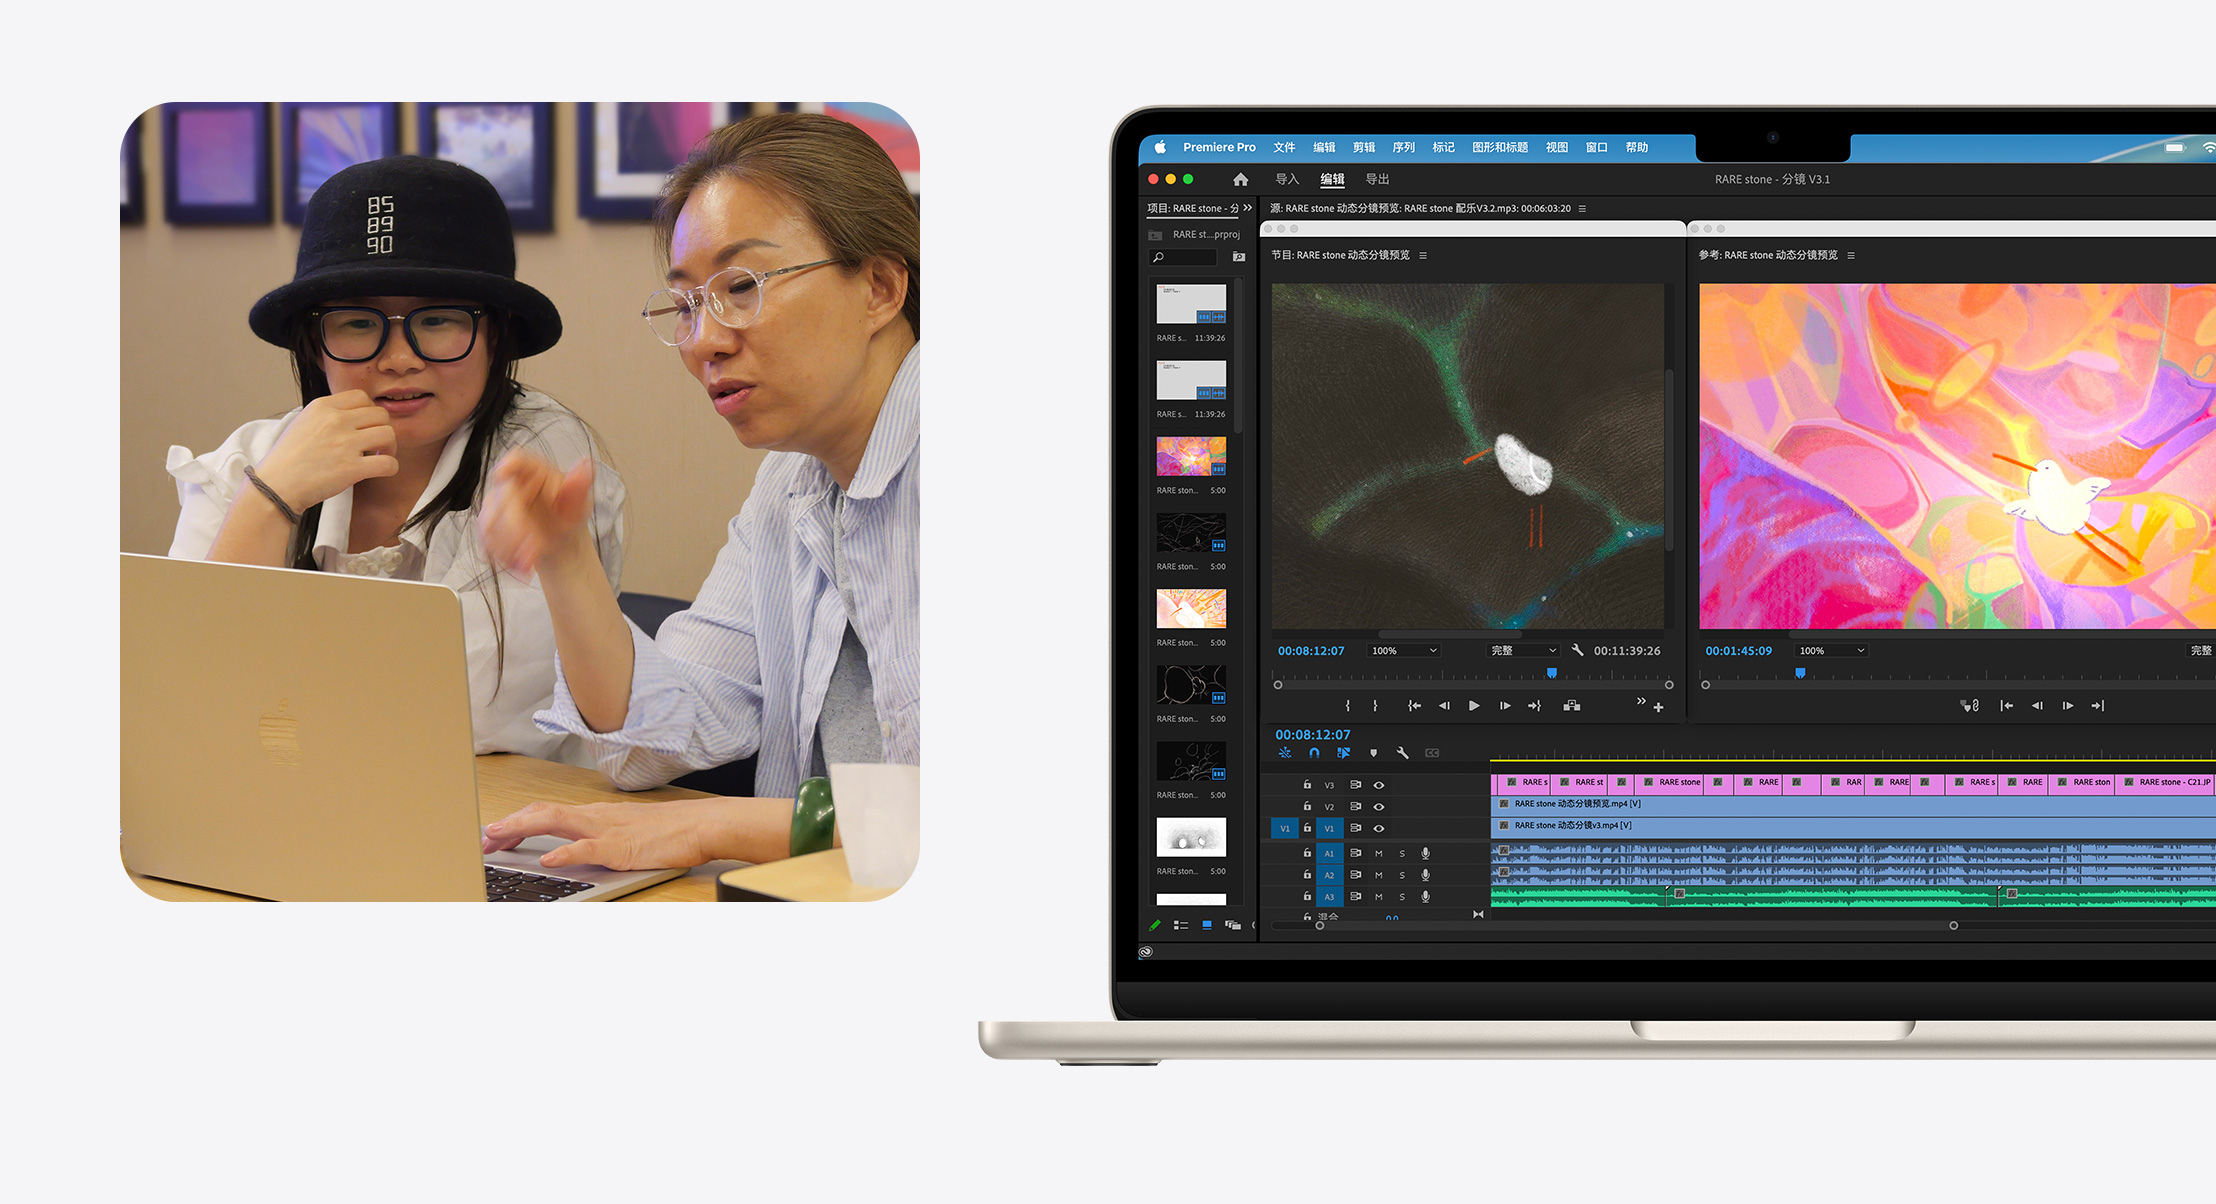Click the Linked Selection icon in timeline
Image resolution: width=2216 pixels, height=1204 pixels.
(1343, 753)
